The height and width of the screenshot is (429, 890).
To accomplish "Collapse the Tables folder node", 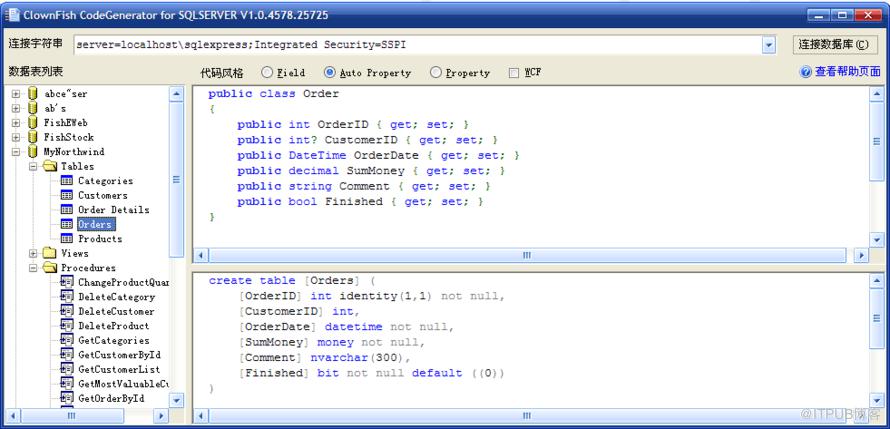I will pyautogui.click(x=33, y=166).
